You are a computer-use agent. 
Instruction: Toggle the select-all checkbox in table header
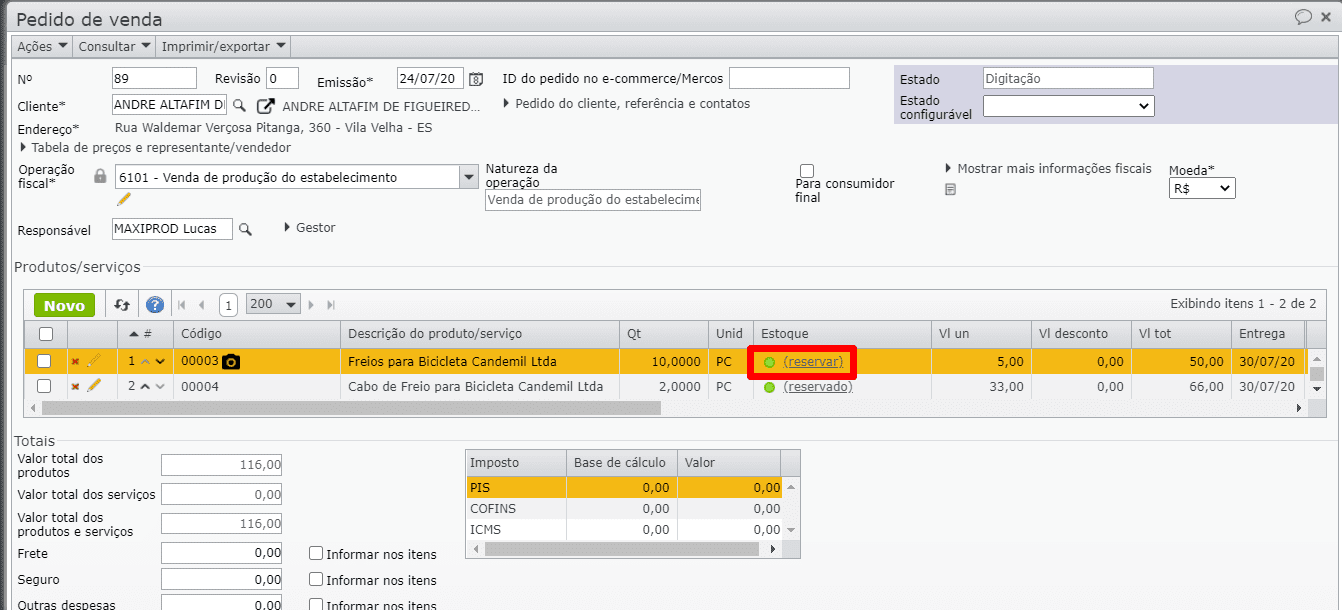click(x=48, y=334)
